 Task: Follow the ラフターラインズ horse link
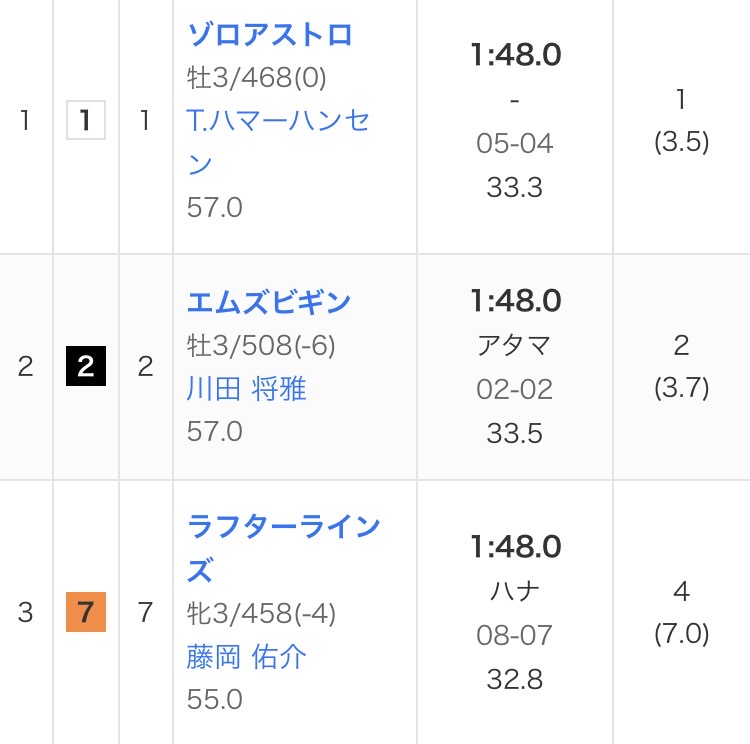pyautogui.click(x=284, y=526)
